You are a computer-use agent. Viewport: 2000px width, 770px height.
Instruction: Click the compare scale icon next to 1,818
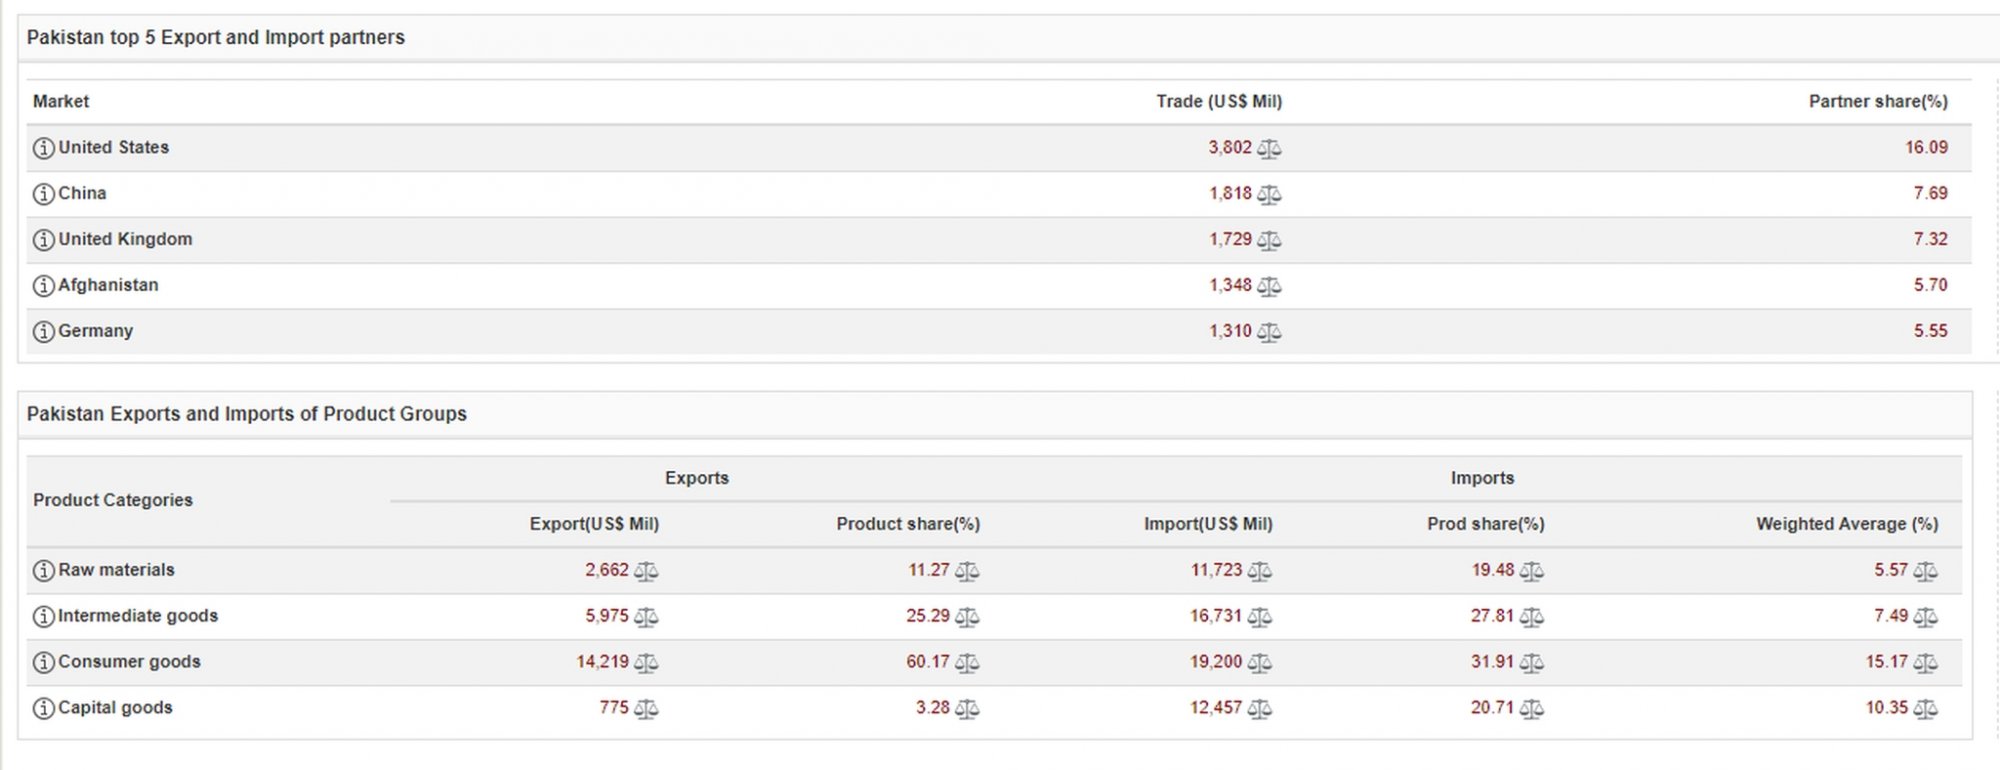[1269, 195]
